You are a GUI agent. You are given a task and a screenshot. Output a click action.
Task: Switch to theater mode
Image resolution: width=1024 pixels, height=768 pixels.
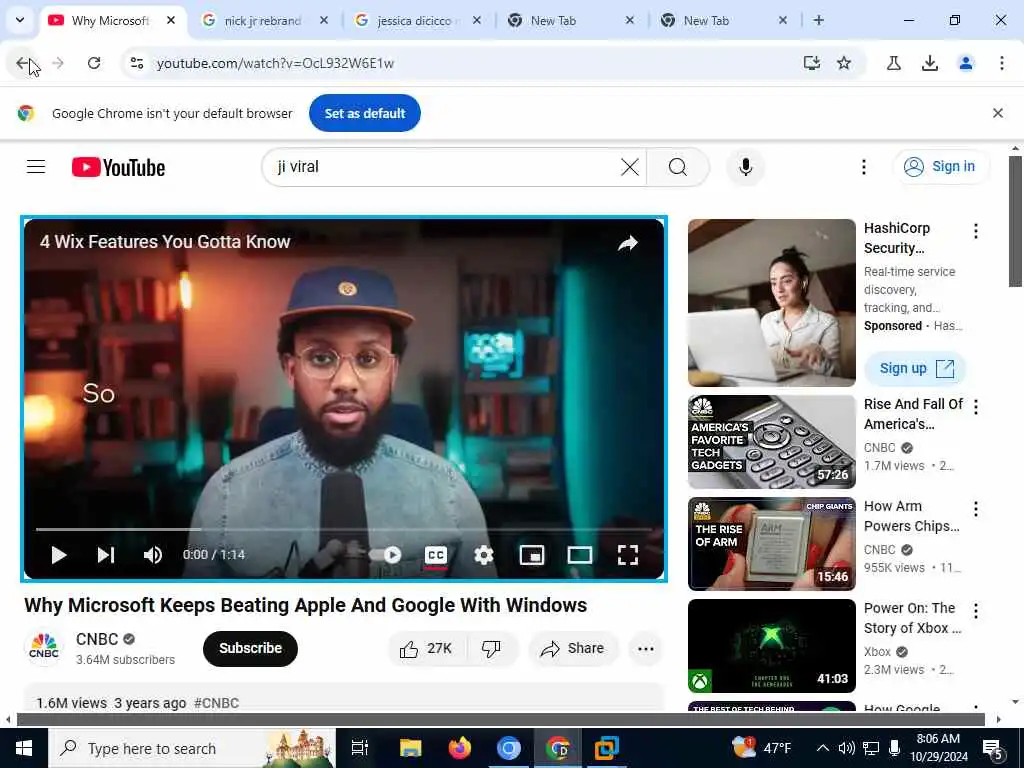(x=580, y=555)
